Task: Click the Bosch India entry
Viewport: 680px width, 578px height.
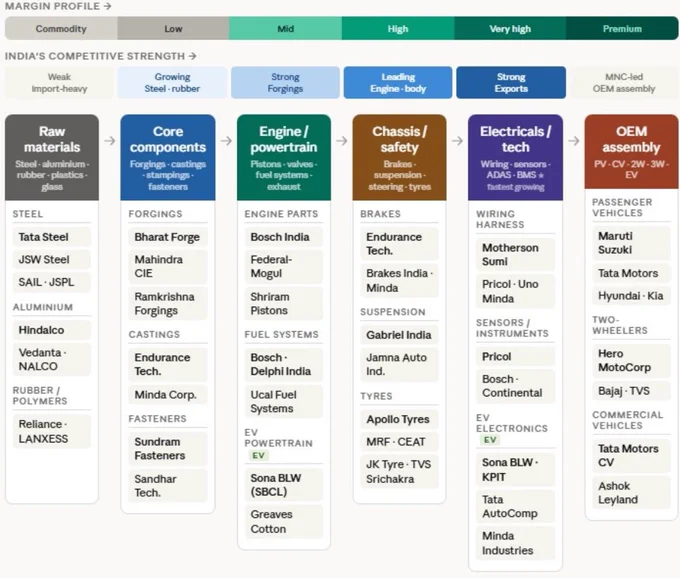Action: [x=284, y=237]
